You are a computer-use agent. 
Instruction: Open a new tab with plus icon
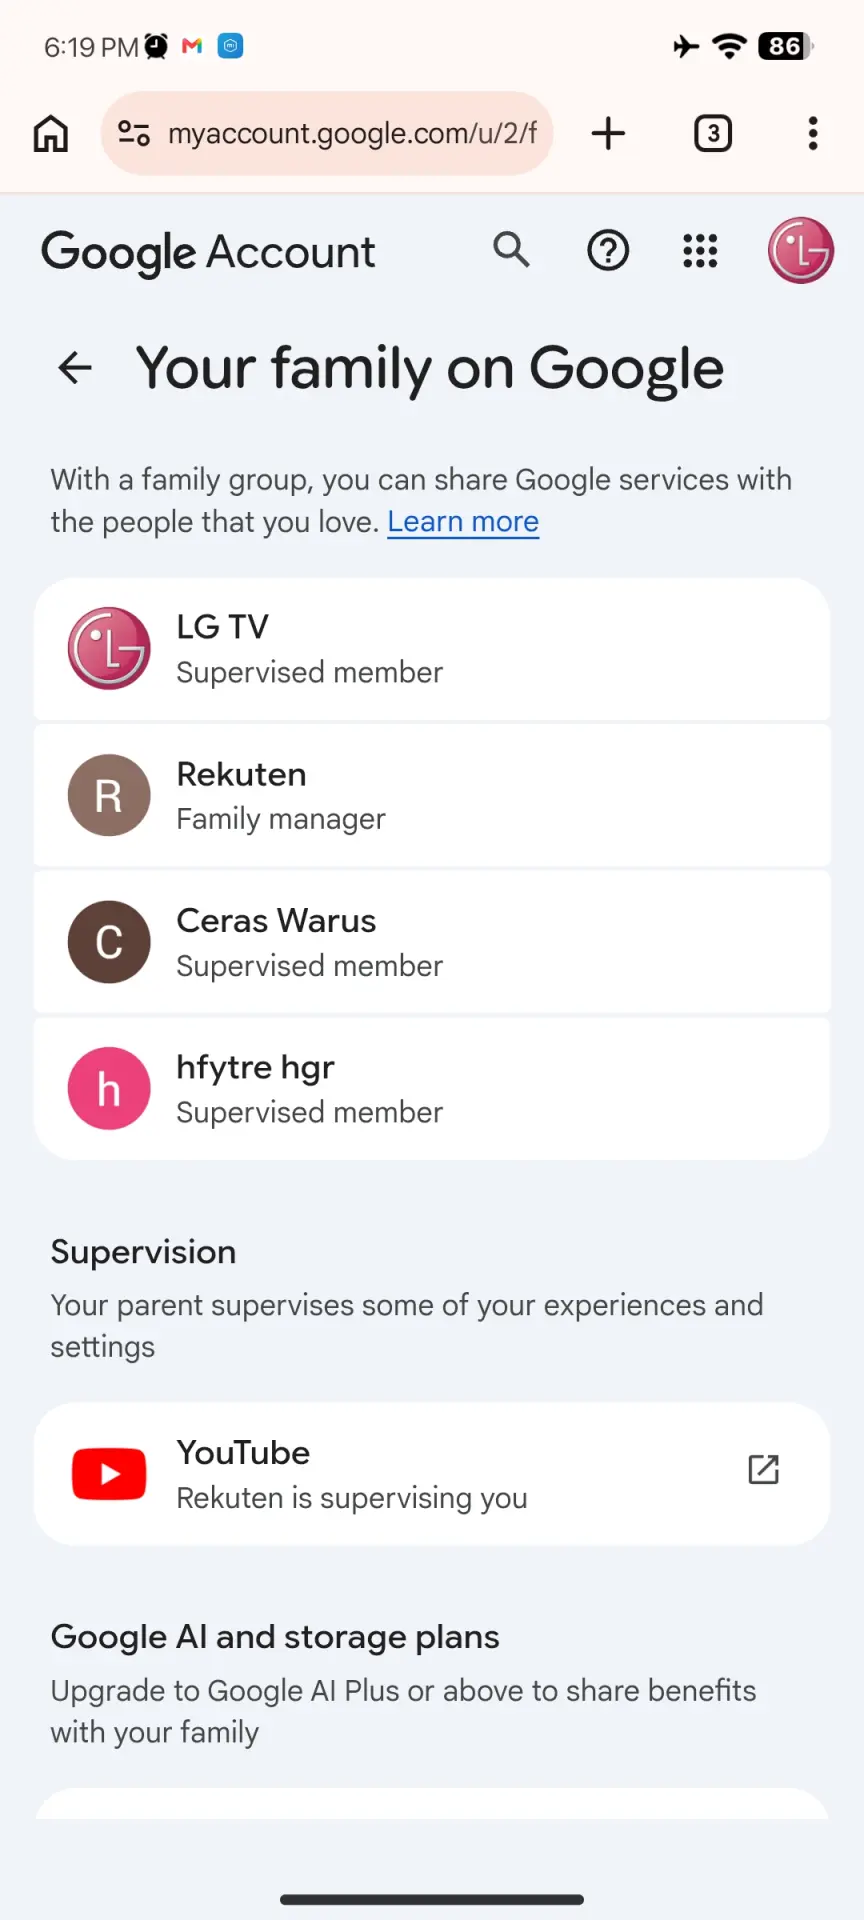(608, 133)
